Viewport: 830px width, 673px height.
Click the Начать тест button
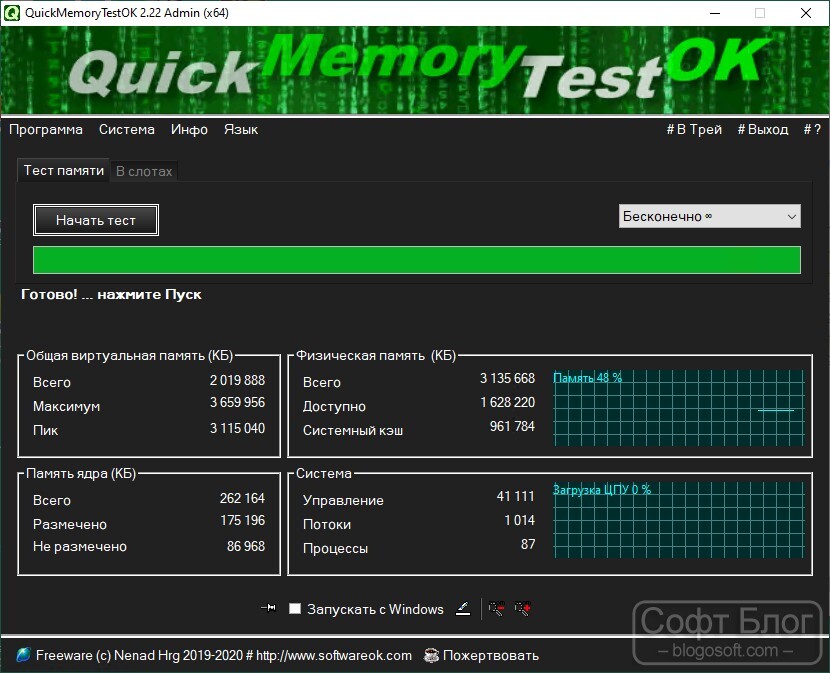point(96,220)
